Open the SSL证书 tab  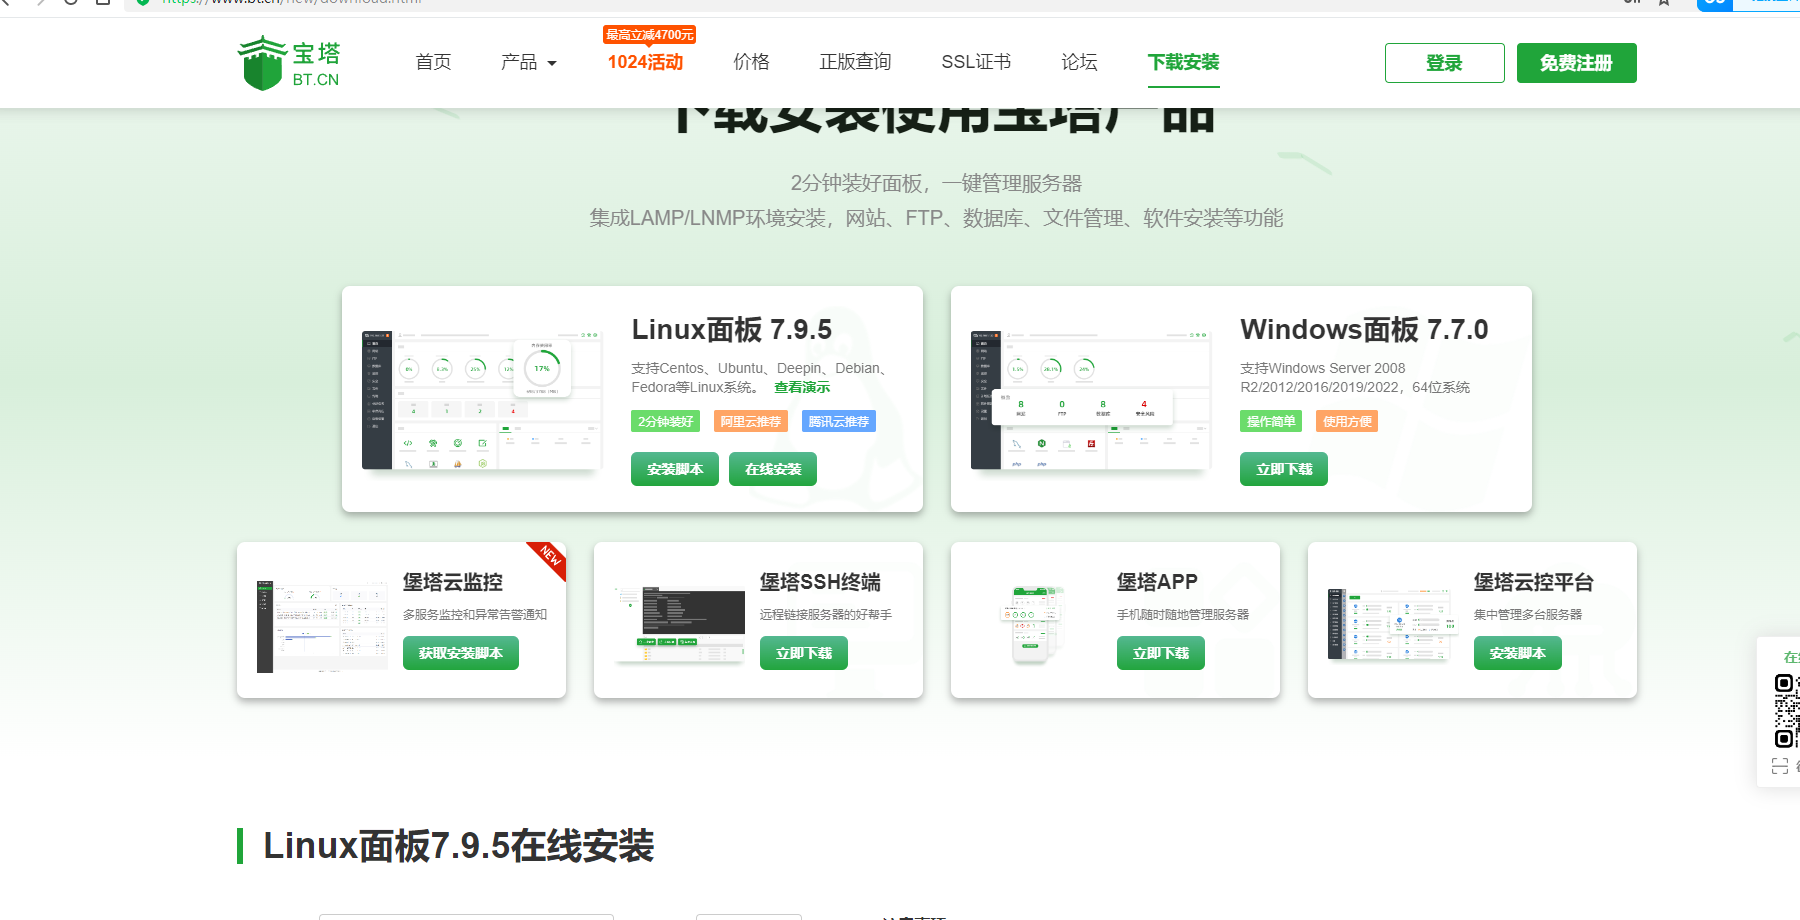point(975,62)
